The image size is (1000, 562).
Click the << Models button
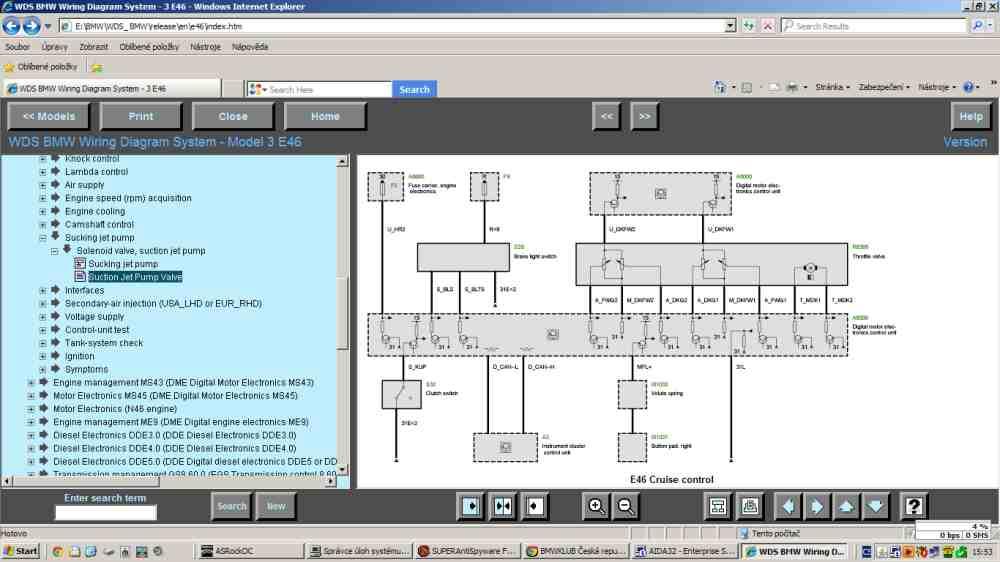tap(48, 116)
